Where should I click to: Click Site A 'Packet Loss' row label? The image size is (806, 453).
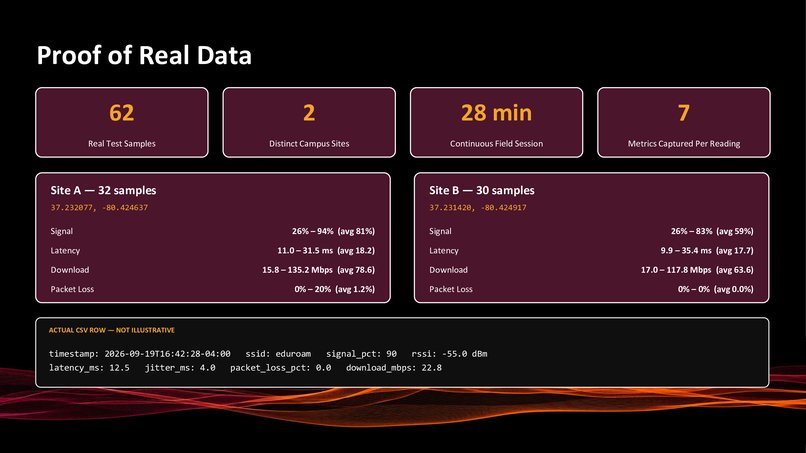pyautogui.click(x=72, y=289)
